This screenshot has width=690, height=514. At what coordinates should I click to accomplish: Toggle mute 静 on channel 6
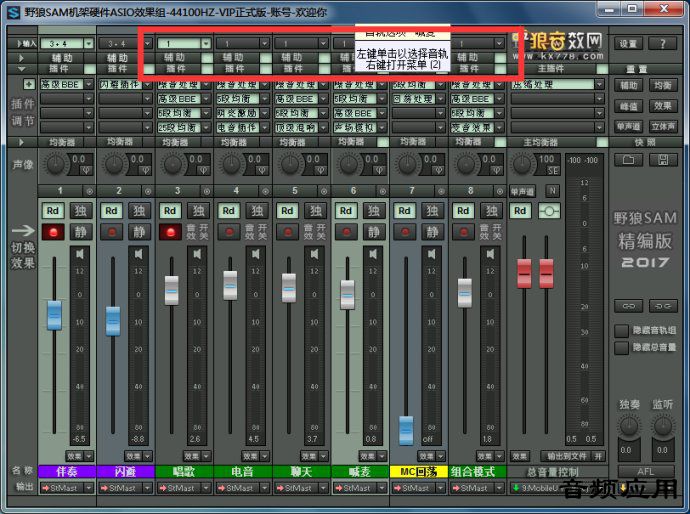tap(374, 232)
